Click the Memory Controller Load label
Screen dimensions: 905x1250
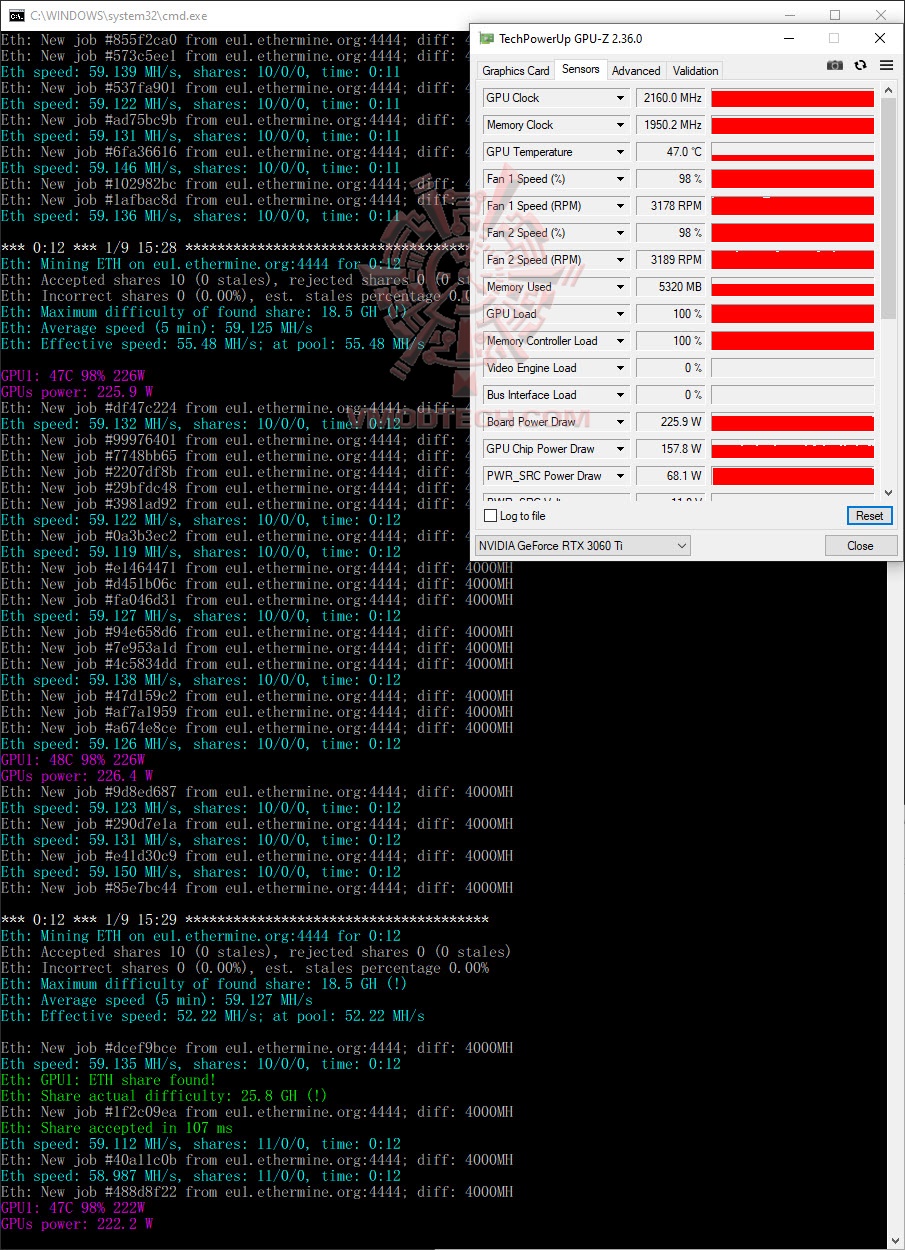click(541, 341)
